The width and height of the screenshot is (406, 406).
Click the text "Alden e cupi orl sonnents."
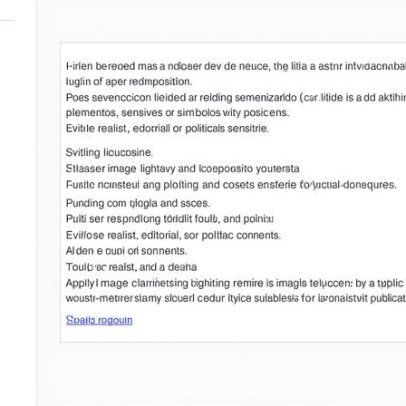126,251
